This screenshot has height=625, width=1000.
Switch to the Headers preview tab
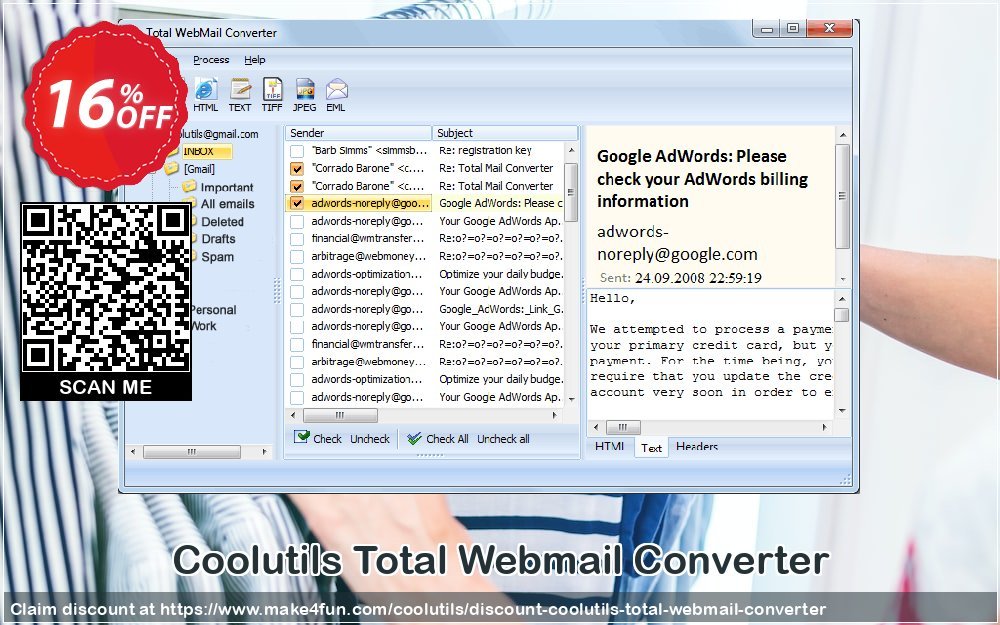click(x=696, y=446)
